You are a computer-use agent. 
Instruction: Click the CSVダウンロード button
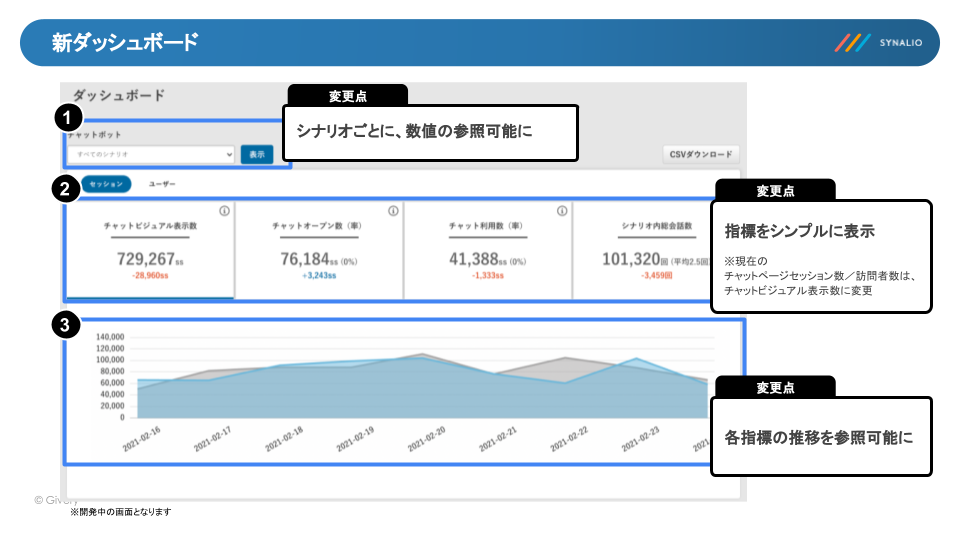tap(701, 155)
